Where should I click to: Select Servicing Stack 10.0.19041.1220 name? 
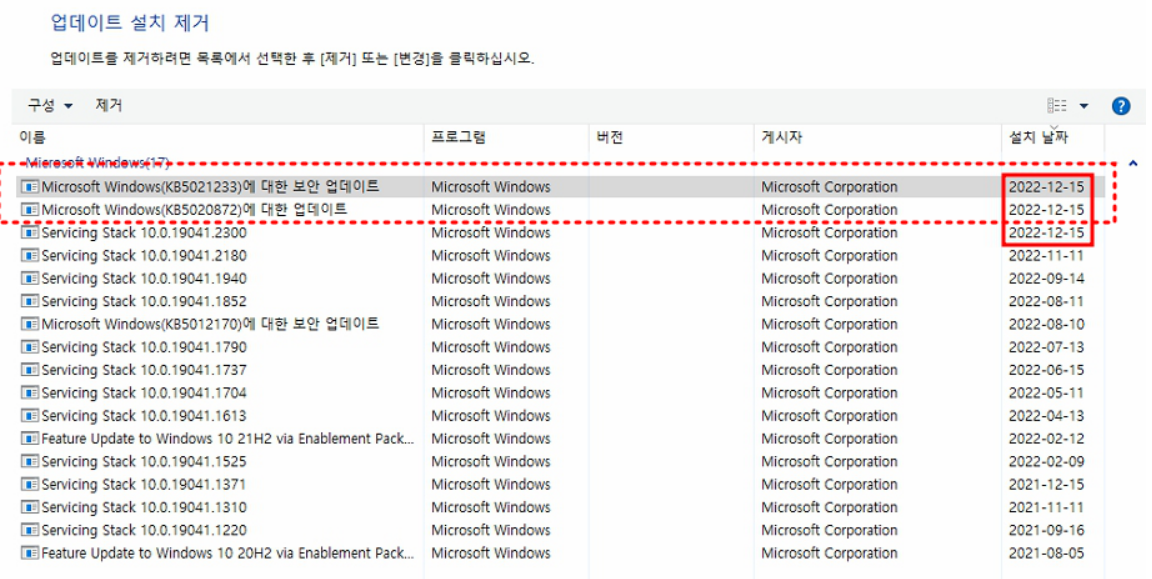144,530
